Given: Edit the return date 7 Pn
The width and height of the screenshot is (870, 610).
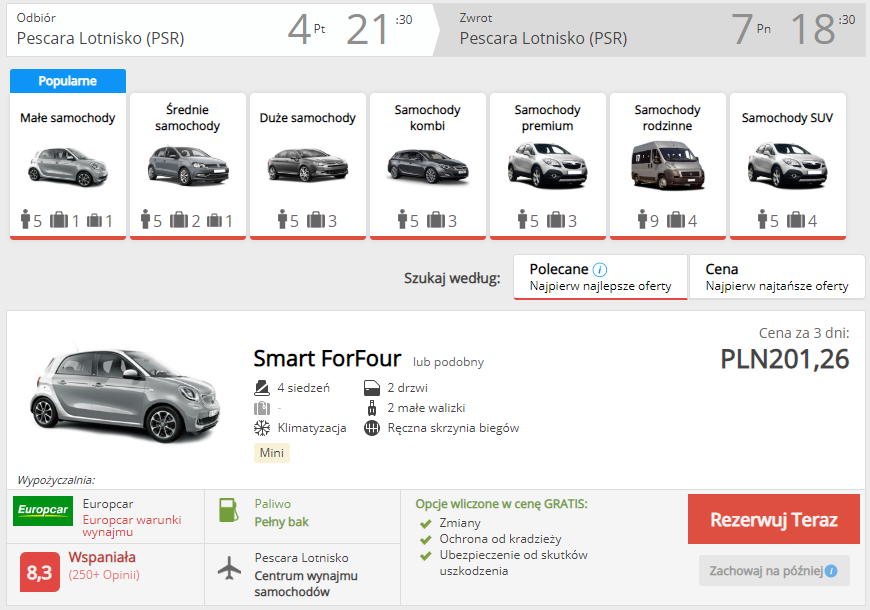Looking at the screenshot, I should pos(752,30).
